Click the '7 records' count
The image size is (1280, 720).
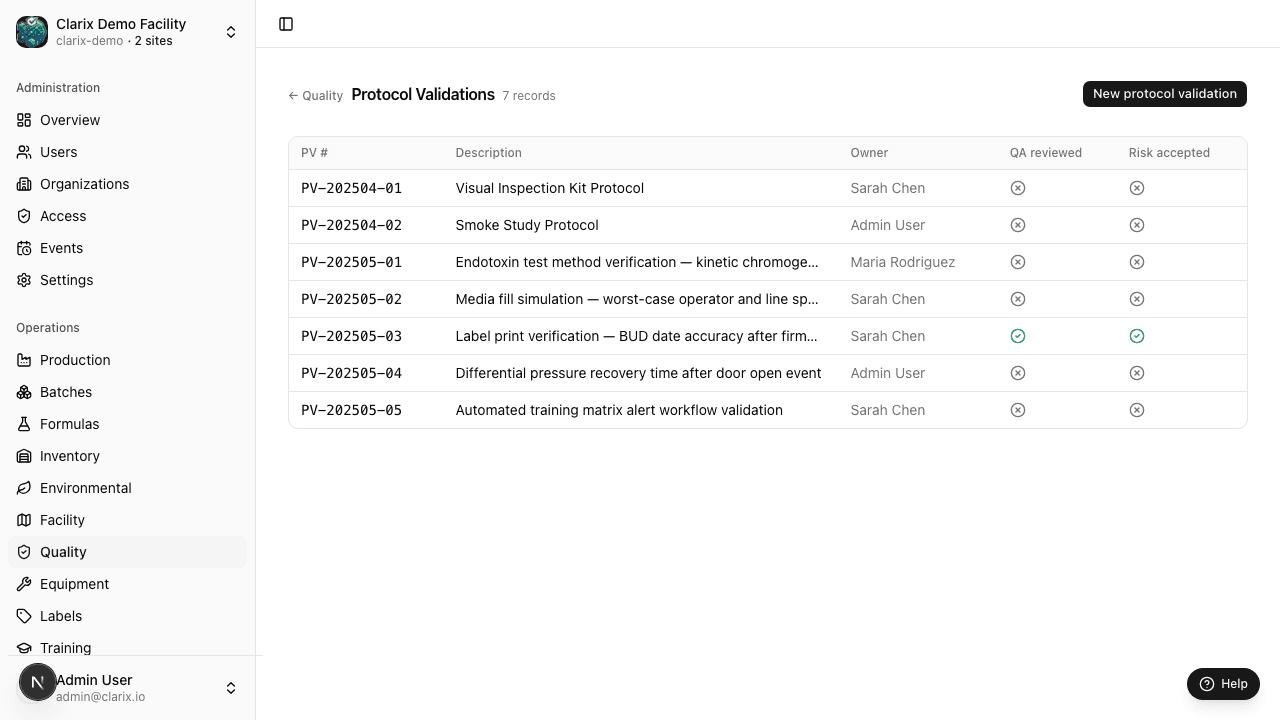click(529, 96)
